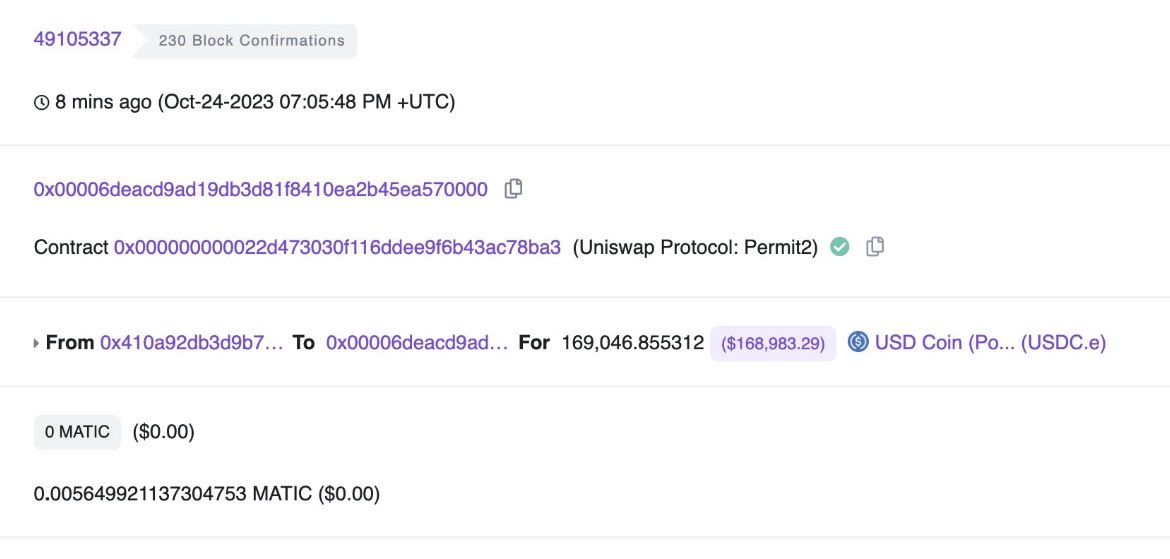Image resolution: width=1170 pixels, height=559 pixels.
Task: Click the transferred amount 169,046.855312
Action: pyautogui.click(x=633, y=343)
